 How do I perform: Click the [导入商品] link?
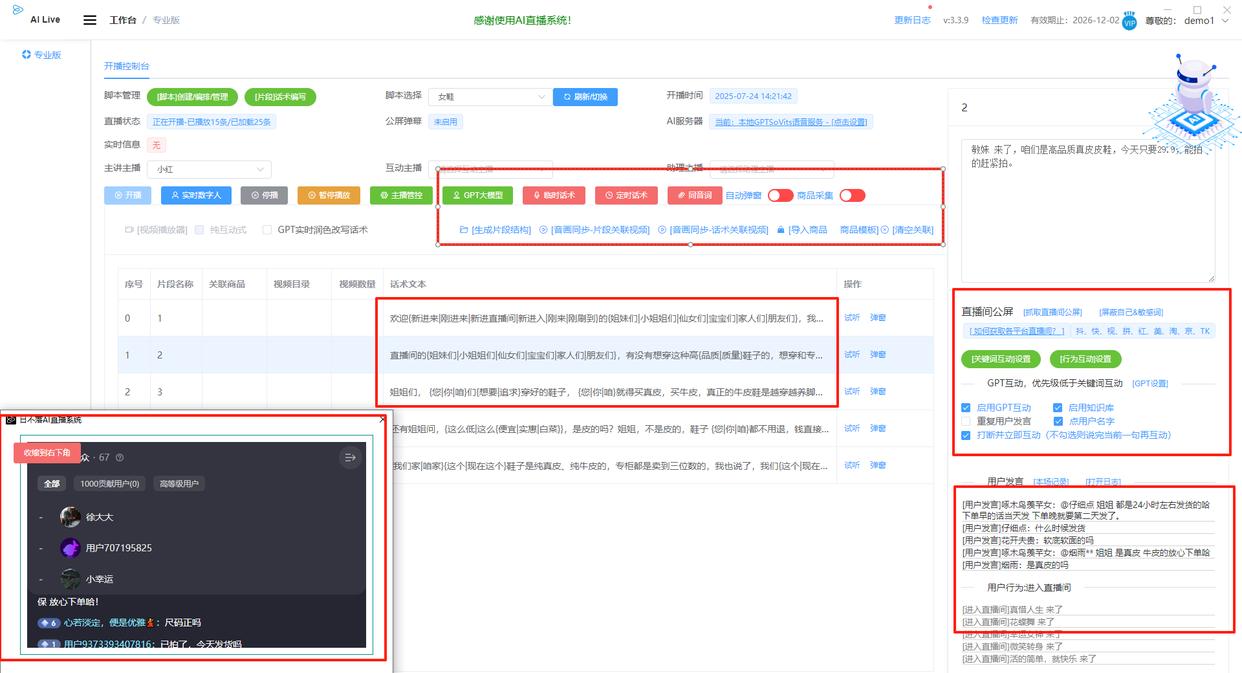point(802,229)
